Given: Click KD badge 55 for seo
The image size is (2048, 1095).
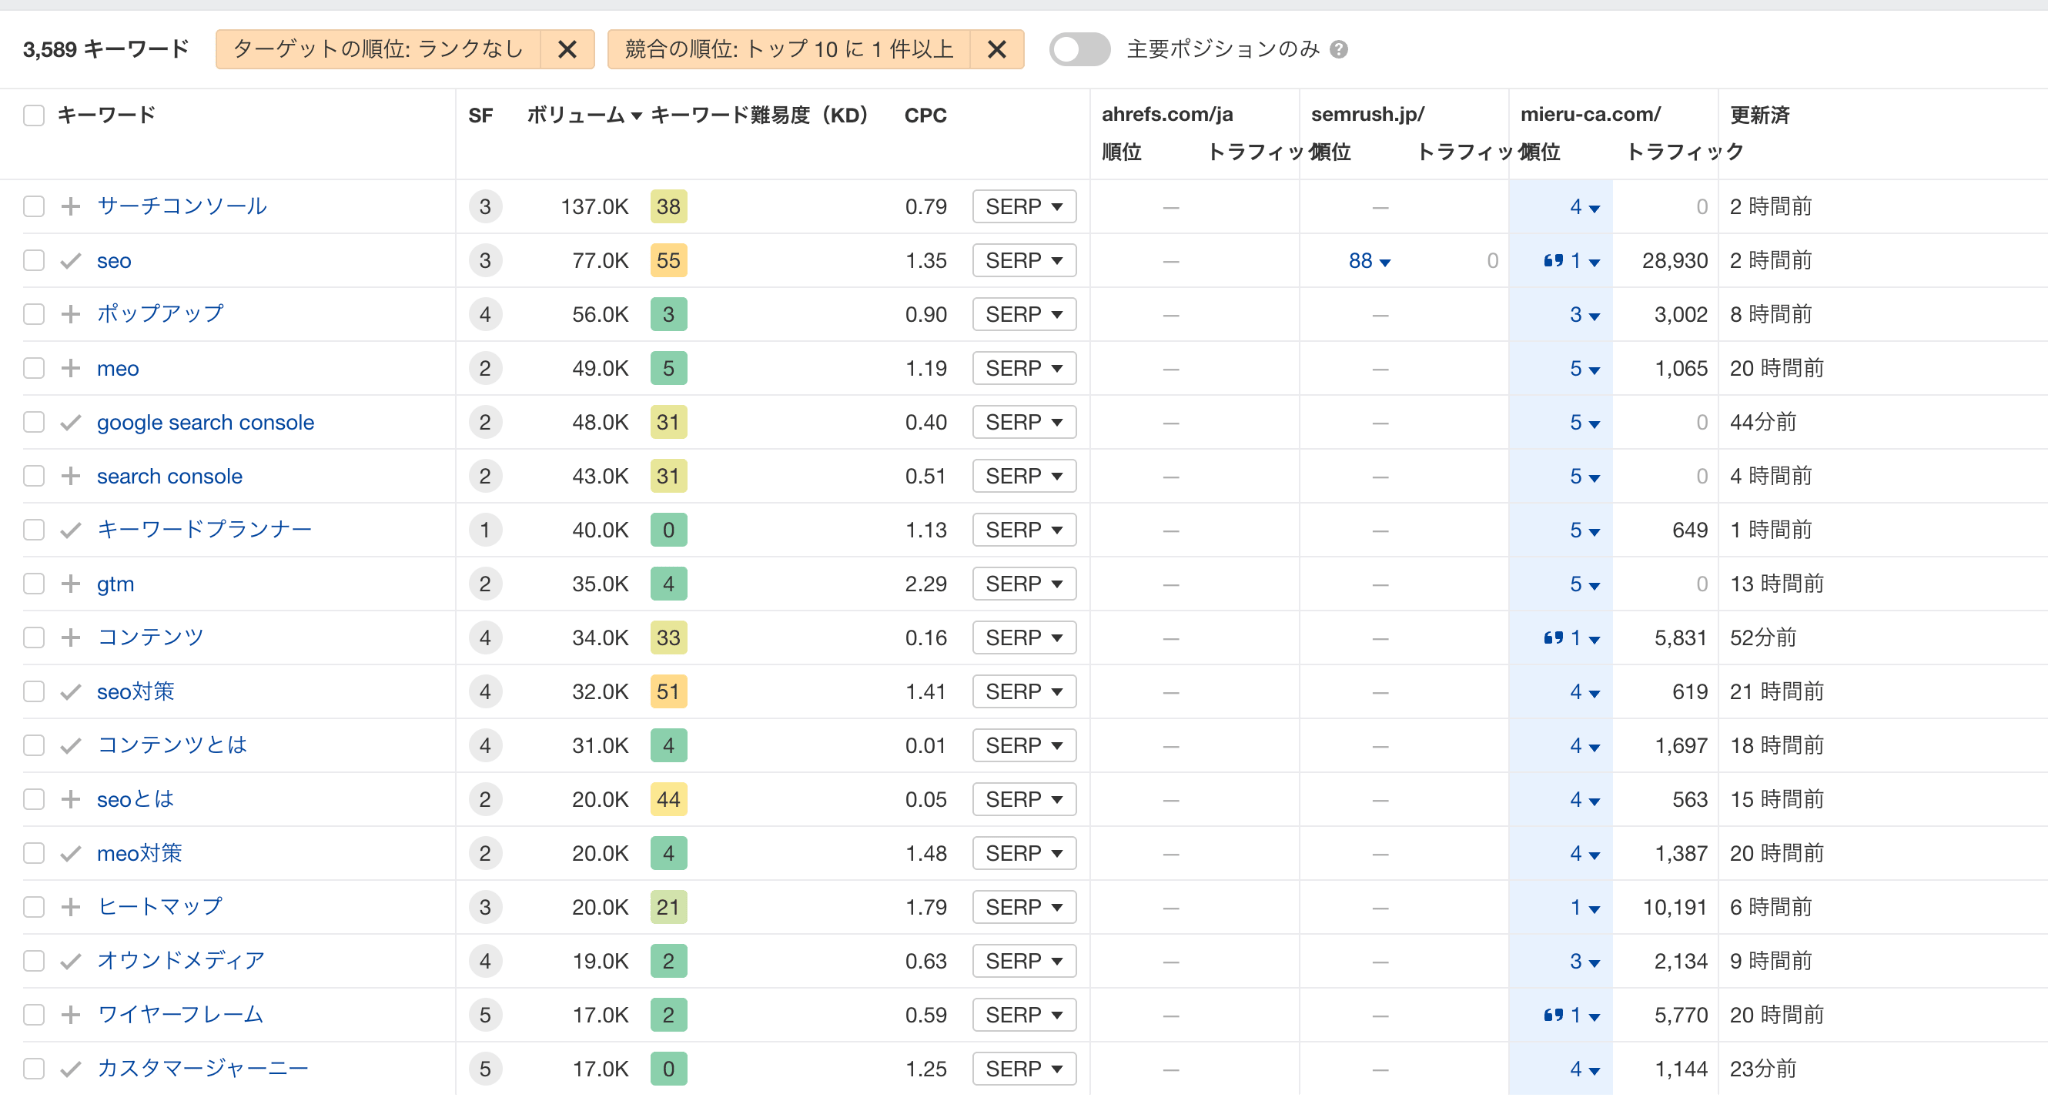Looking at the screenshot, I should click(x=668, y=261).
